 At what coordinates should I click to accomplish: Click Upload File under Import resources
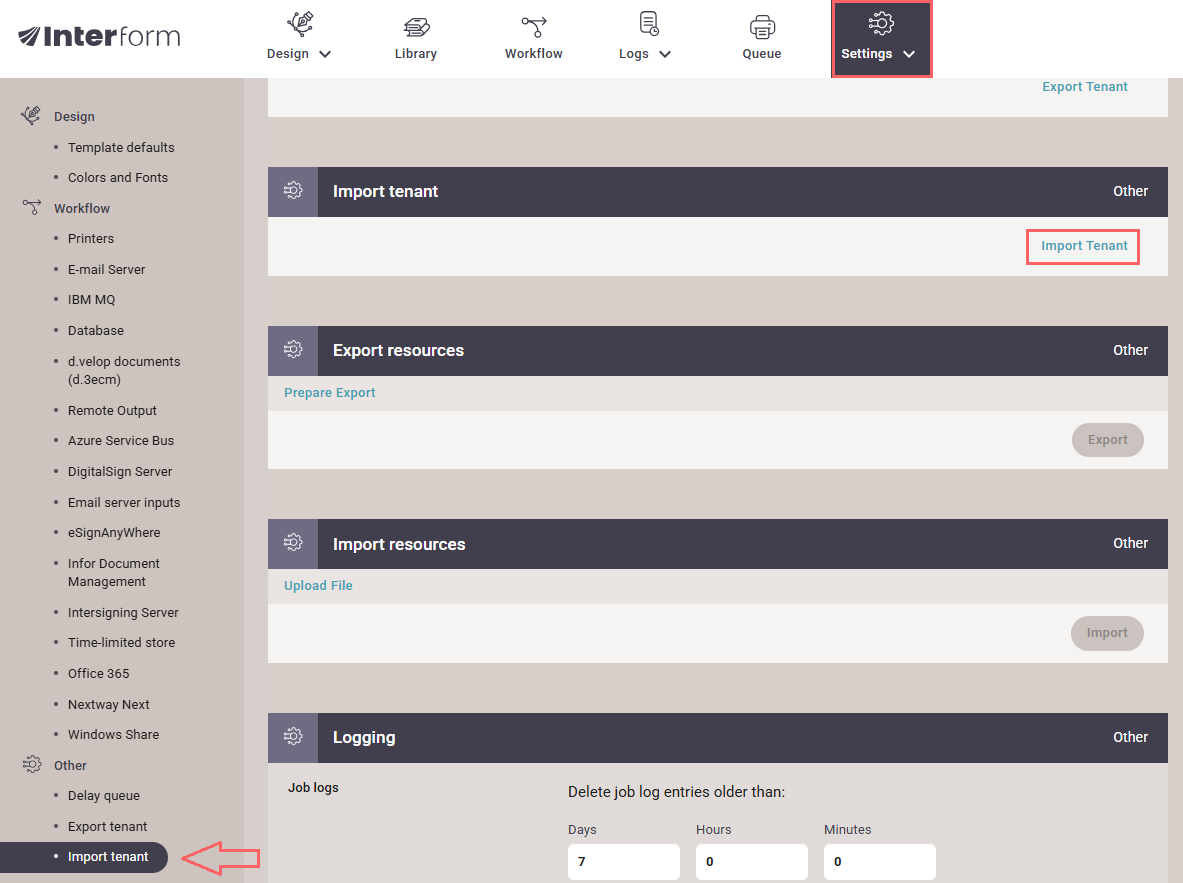point(318,586)
